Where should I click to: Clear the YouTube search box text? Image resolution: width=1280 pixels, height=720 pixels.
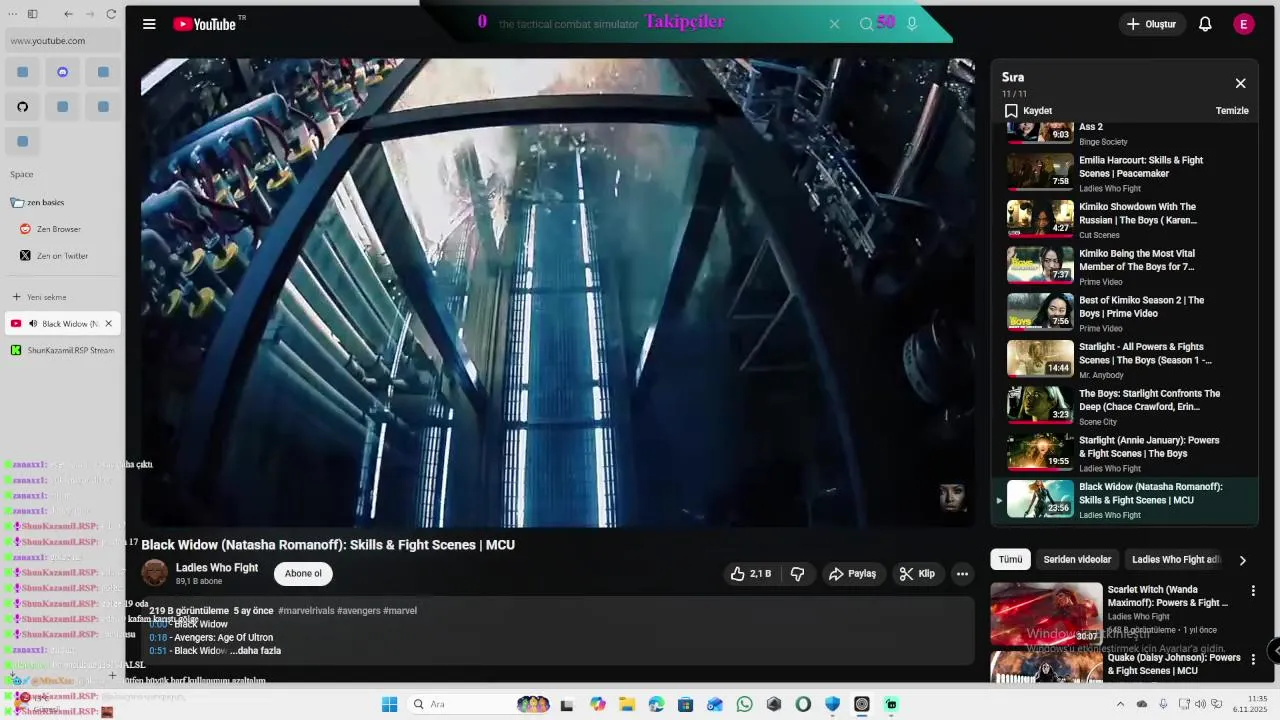(834, 24)
